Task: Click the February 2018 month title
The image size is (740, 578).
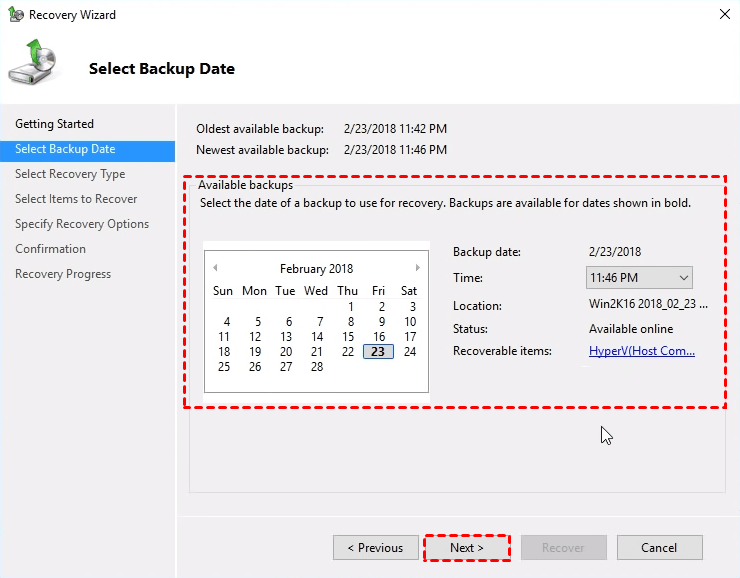Action: coord(316,268)
